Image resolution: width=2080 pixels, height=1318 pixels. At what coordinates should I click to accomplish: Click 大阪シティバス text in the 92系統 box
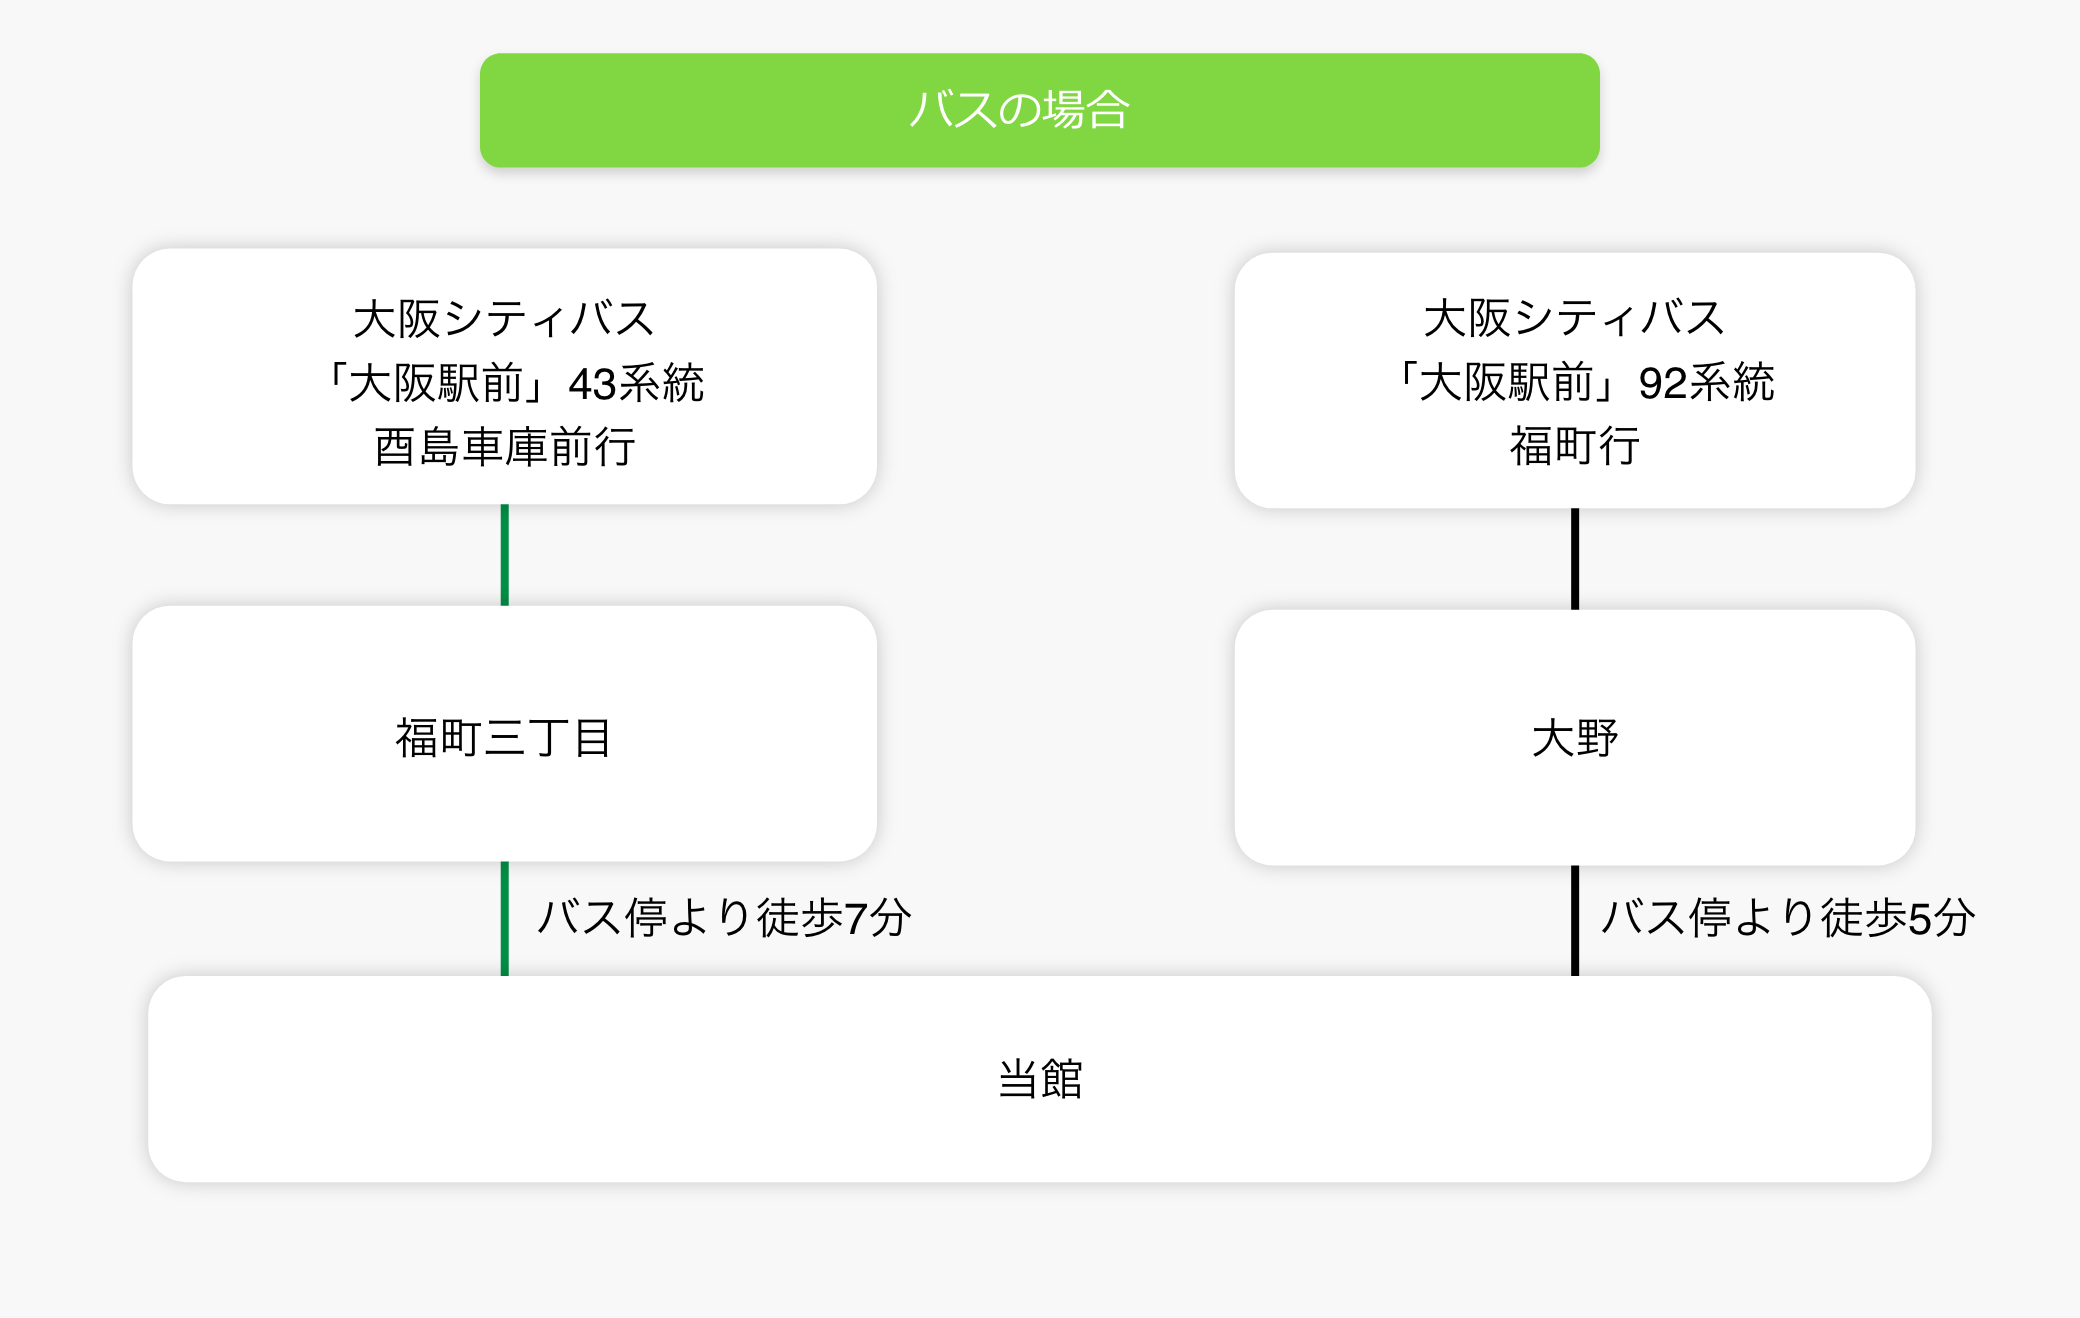coord(1574,318)
